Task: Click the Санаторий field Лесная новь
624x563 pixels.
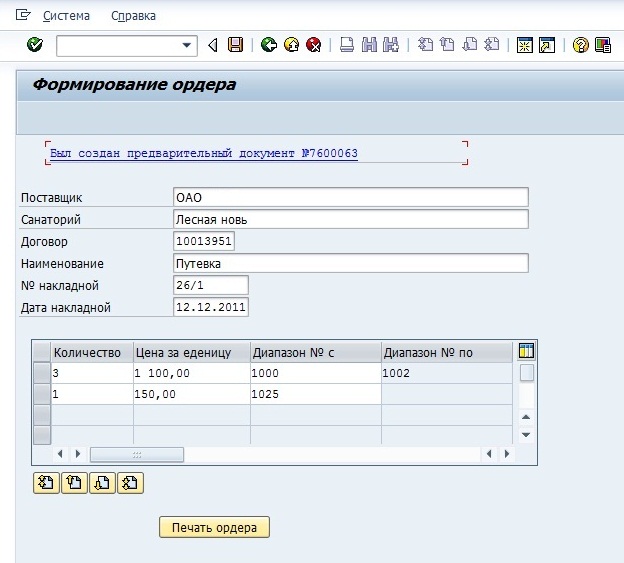Action: click(351, 219)
